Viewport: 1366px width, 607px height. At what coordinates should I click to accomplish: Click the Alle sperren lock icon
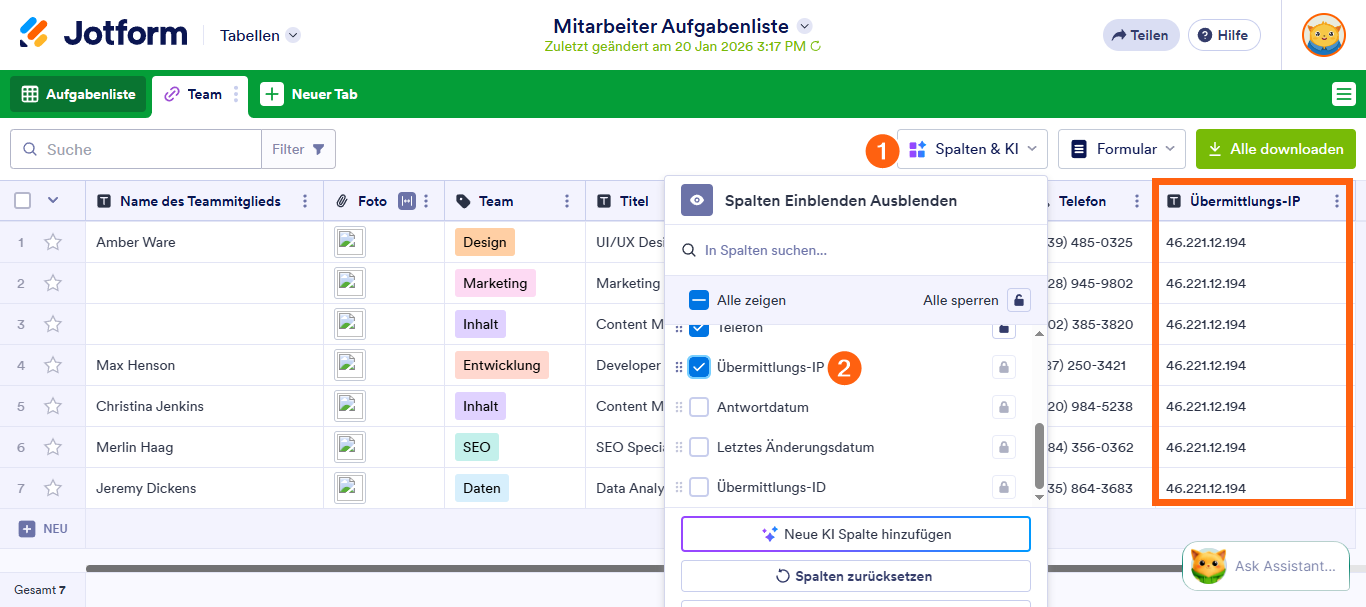1018,300
